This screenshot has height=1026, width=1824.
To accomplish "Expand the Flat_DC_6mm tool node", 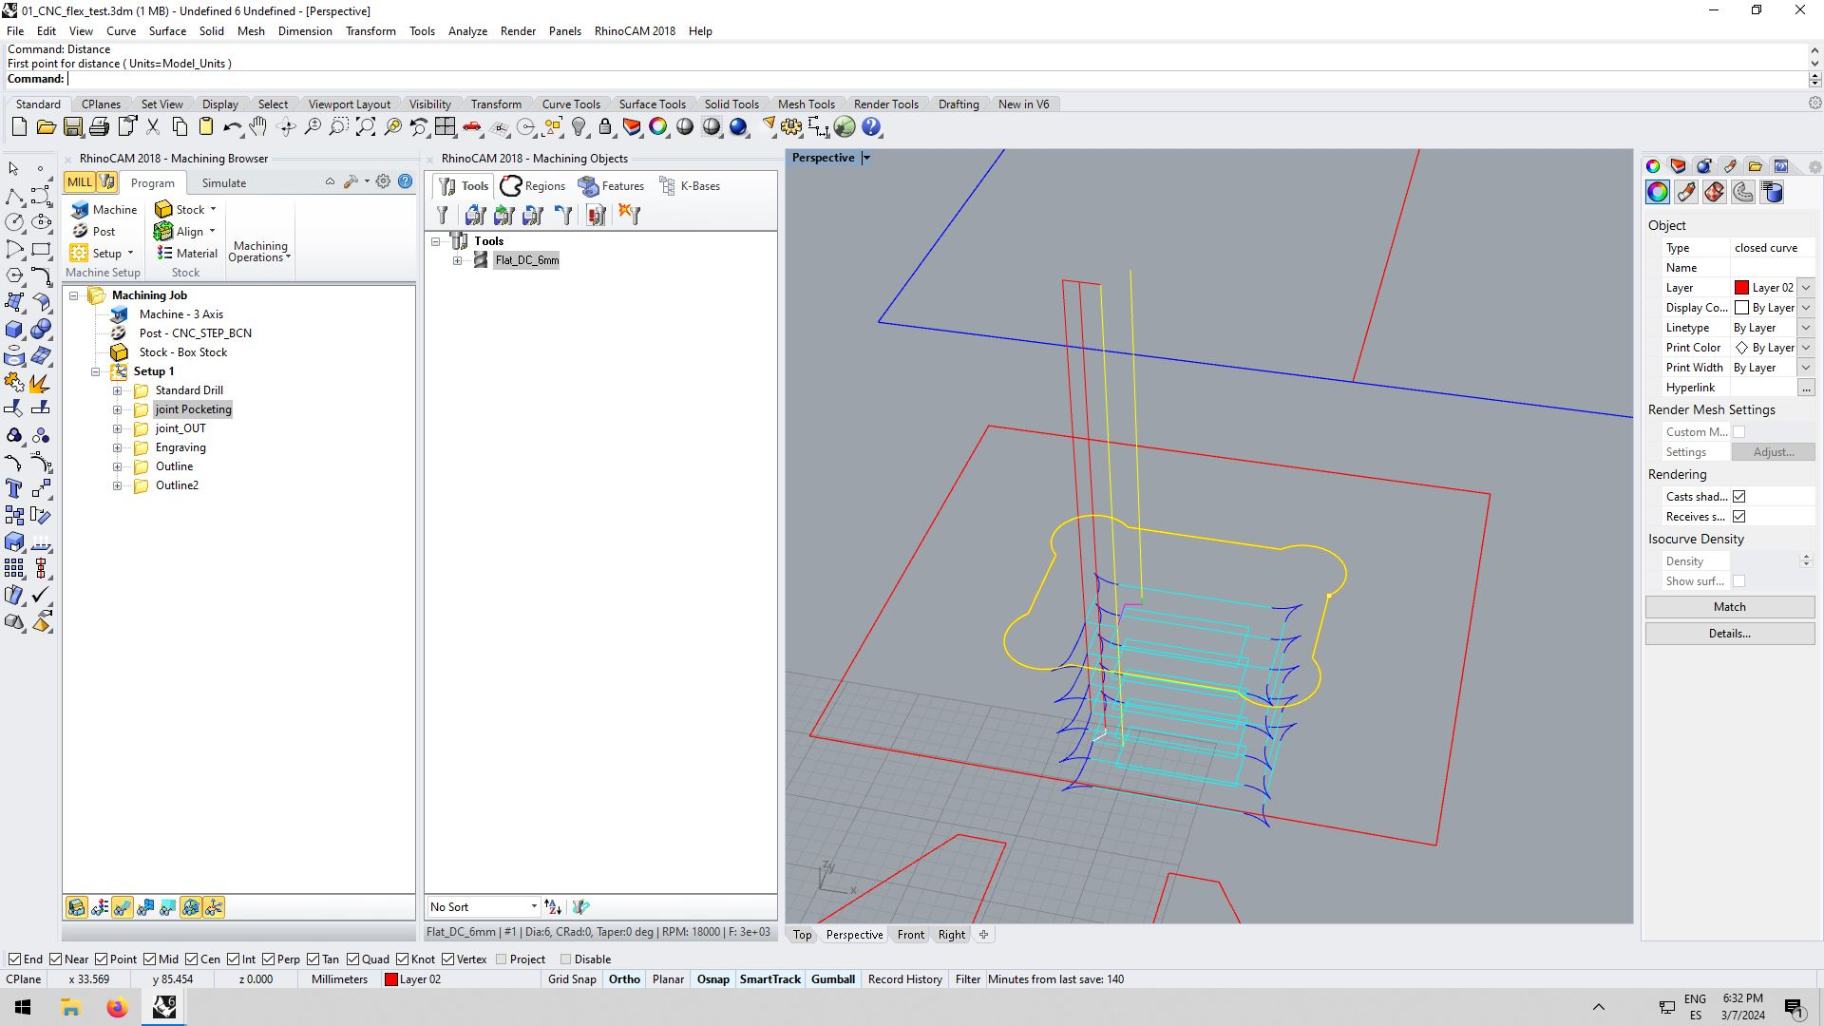I will (x=457, y=261).
